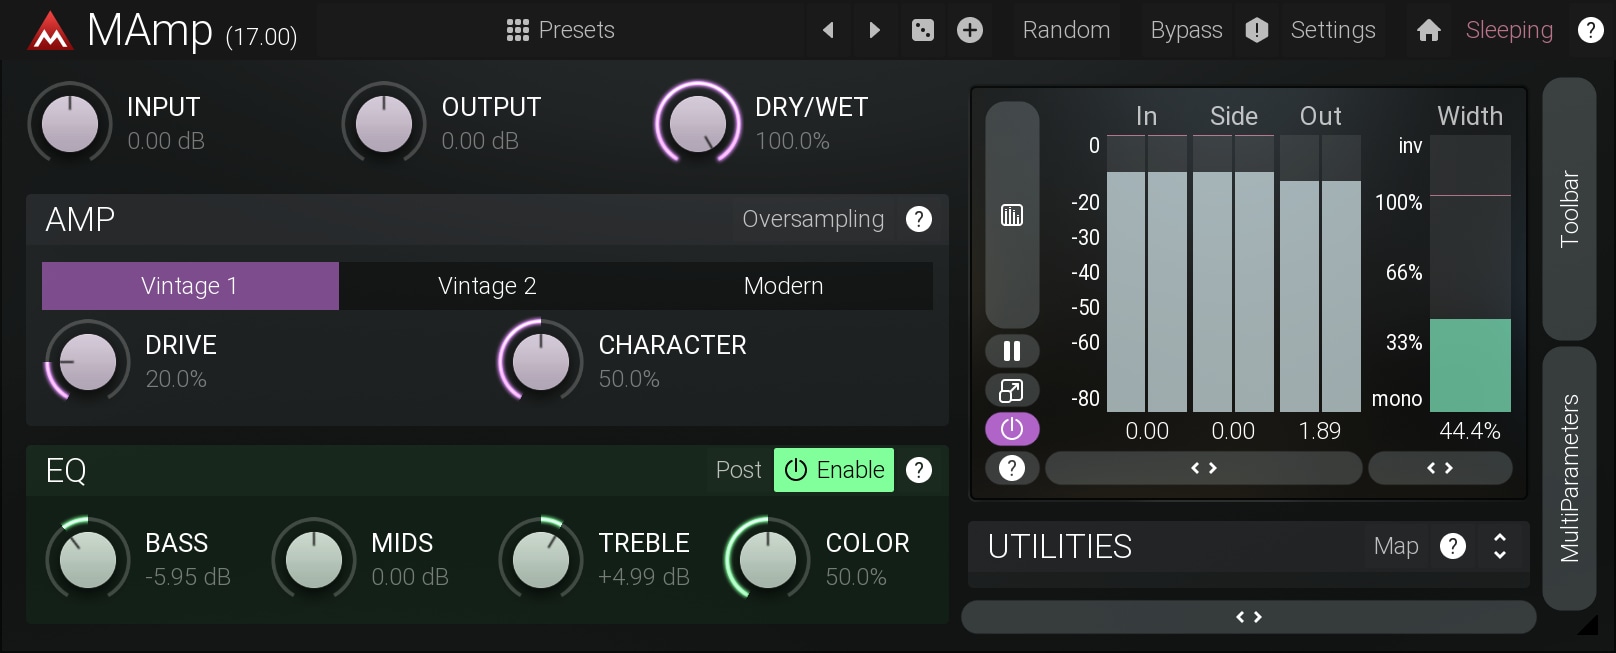Toggle the EQ Enable button
This screenshot has width=1616, height=653.
(x=834, y=470)
